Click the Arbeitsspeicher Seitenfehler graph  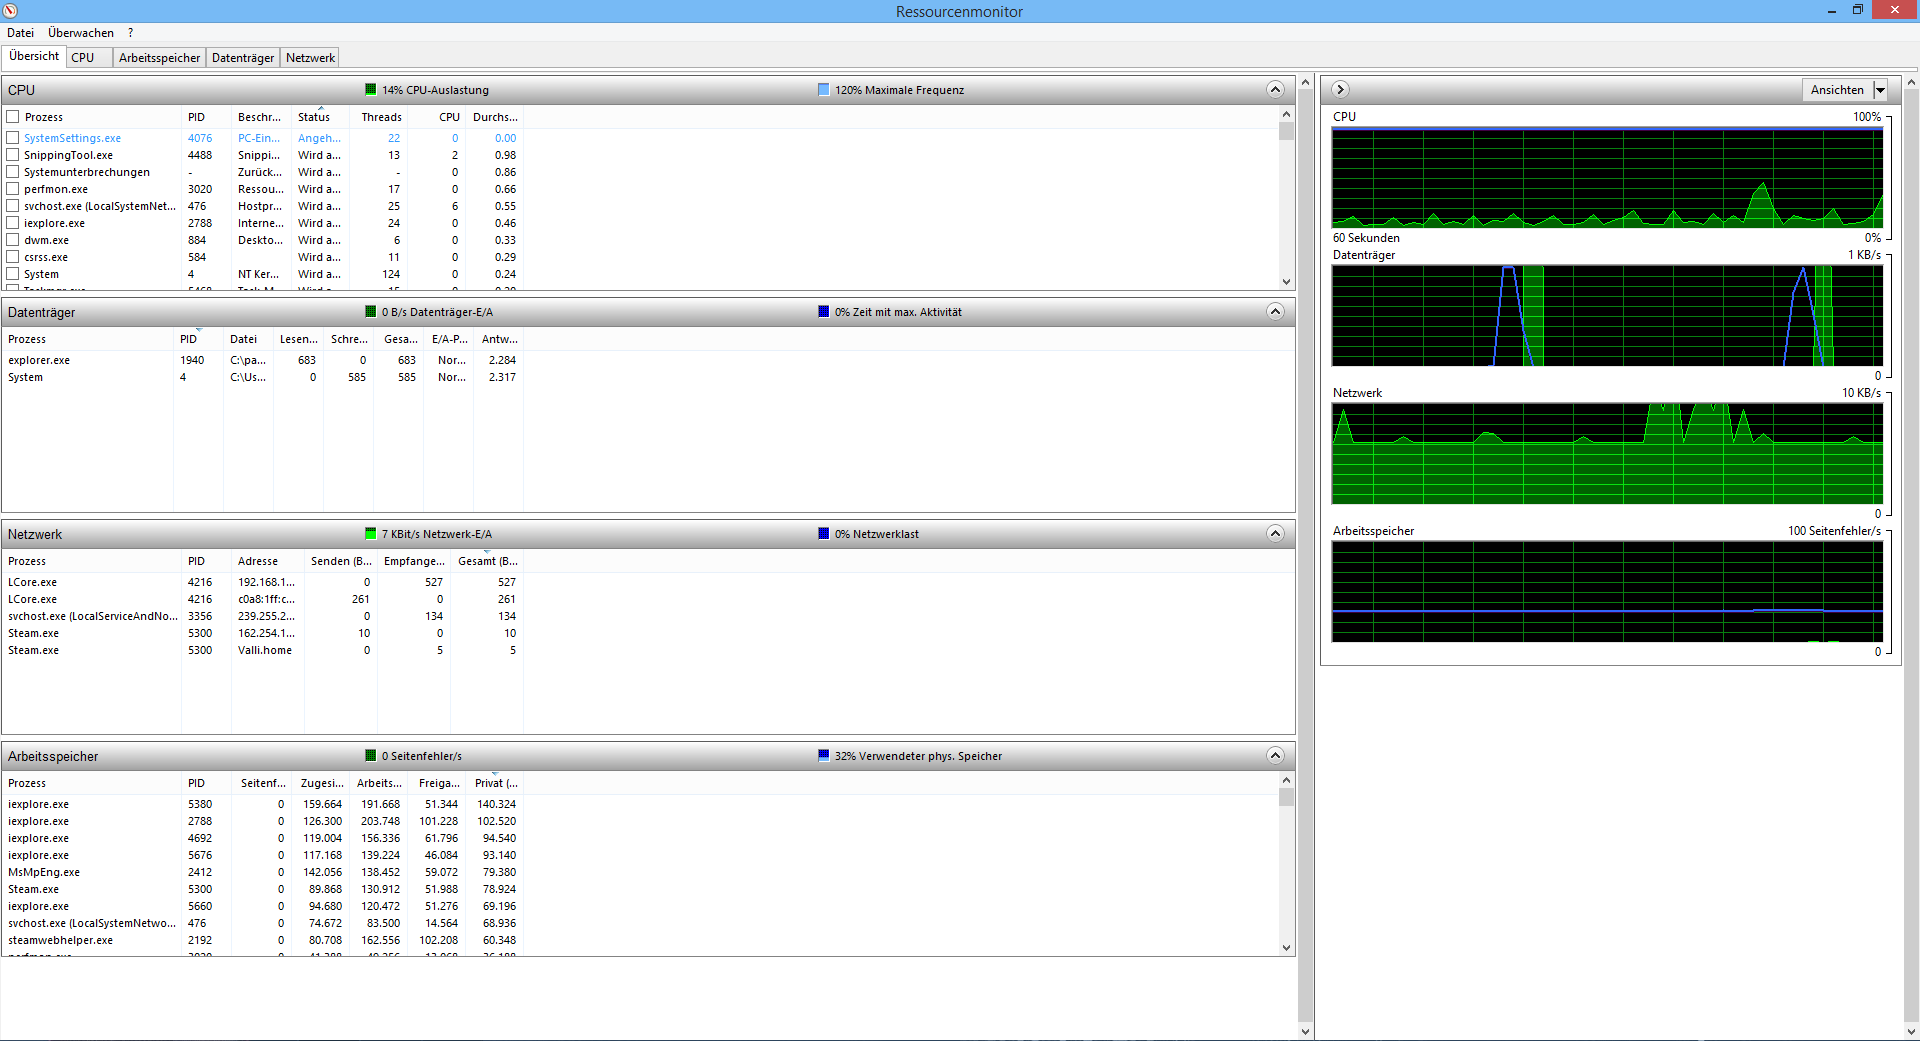1607,592
